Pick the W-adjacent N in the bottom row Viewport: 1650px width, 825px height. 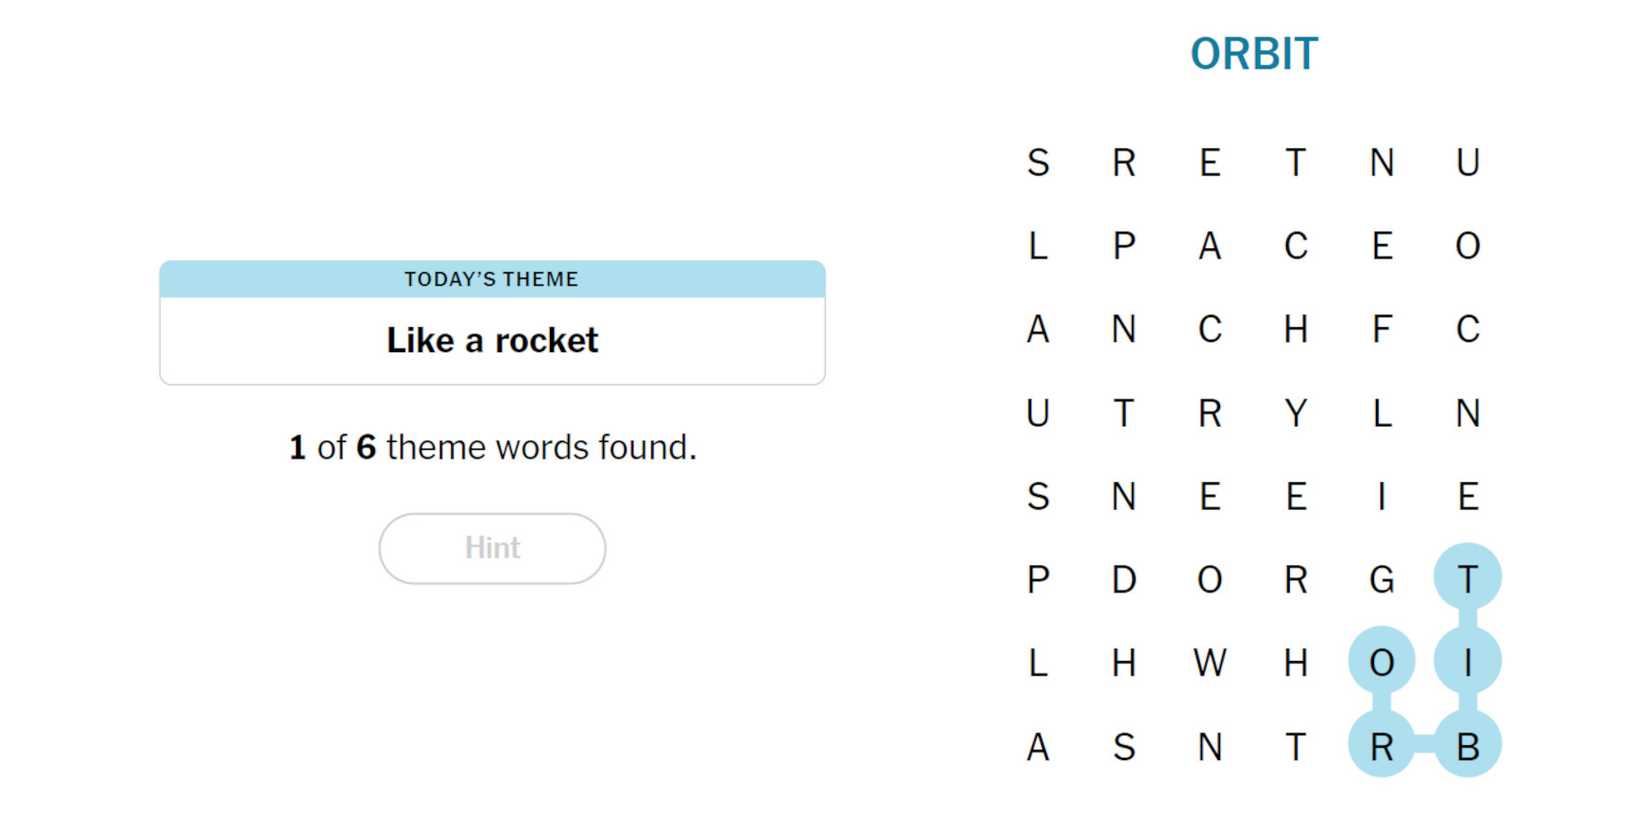coord(1210,746)
